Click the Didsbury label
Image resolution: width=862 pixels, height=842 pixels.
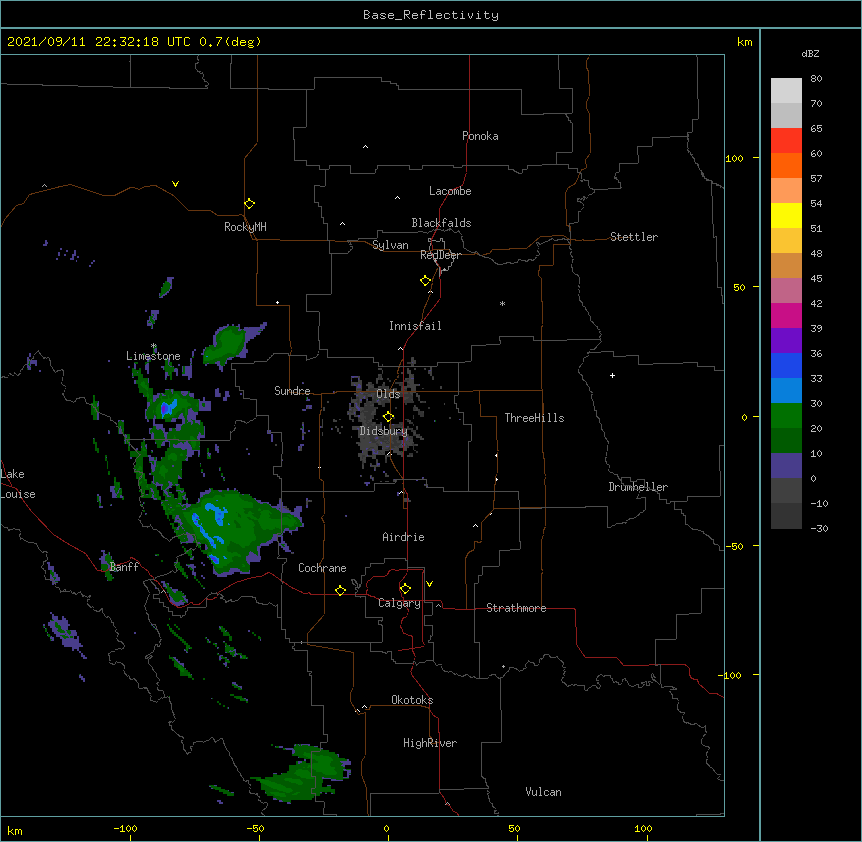click(383, 431)
